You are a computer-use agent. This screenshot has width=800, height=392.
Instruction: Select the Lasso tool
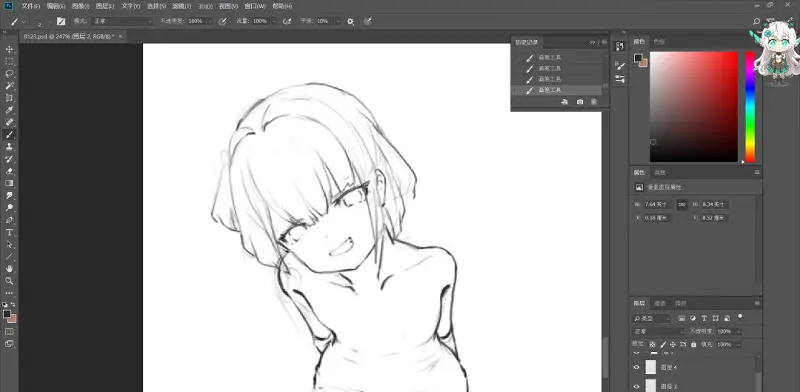click(9, 74)
